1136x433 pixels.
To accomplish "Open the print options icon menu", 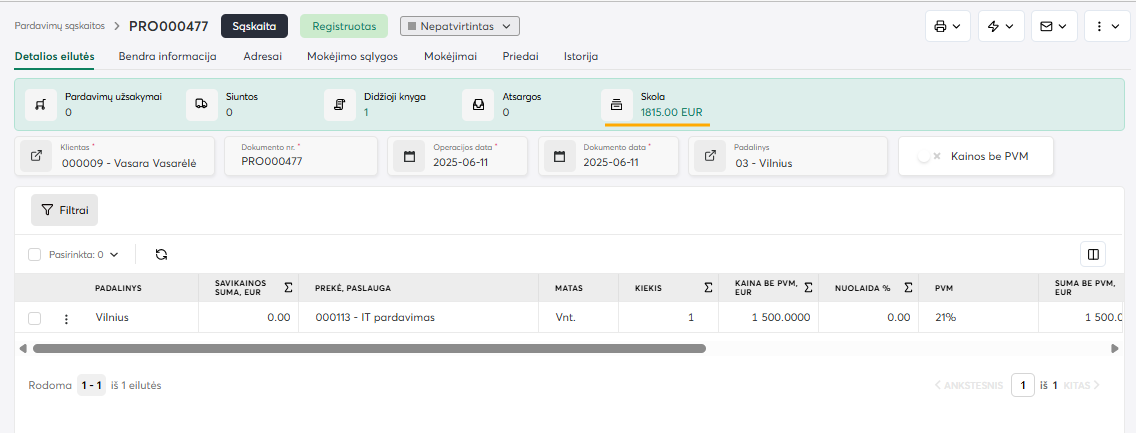I will (x=946, y=26).
